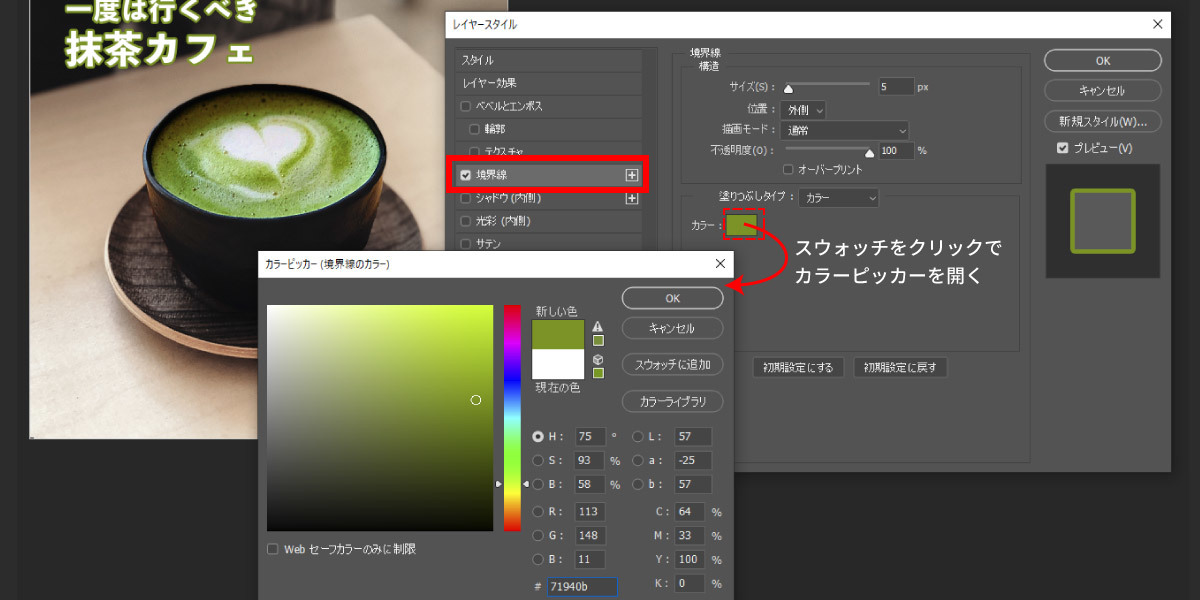1200x600 pixels.
Task: Click the small swatch below the warning triangle
Action: [598, 340]
